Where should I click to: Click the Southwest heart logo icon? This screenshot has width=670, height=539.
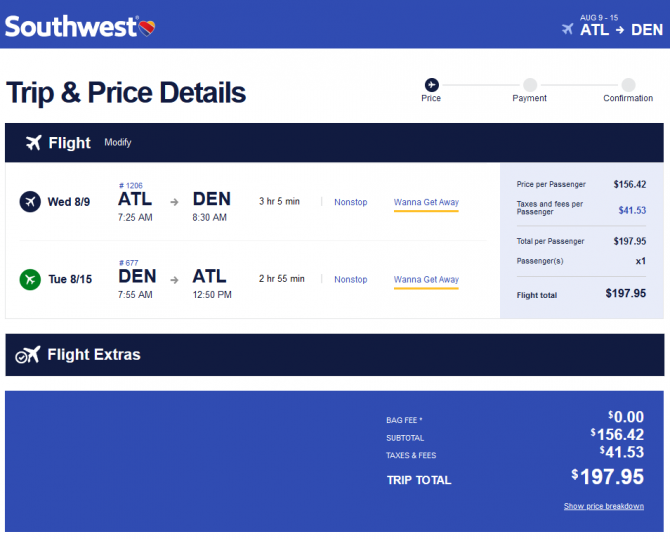click(147, 28)
